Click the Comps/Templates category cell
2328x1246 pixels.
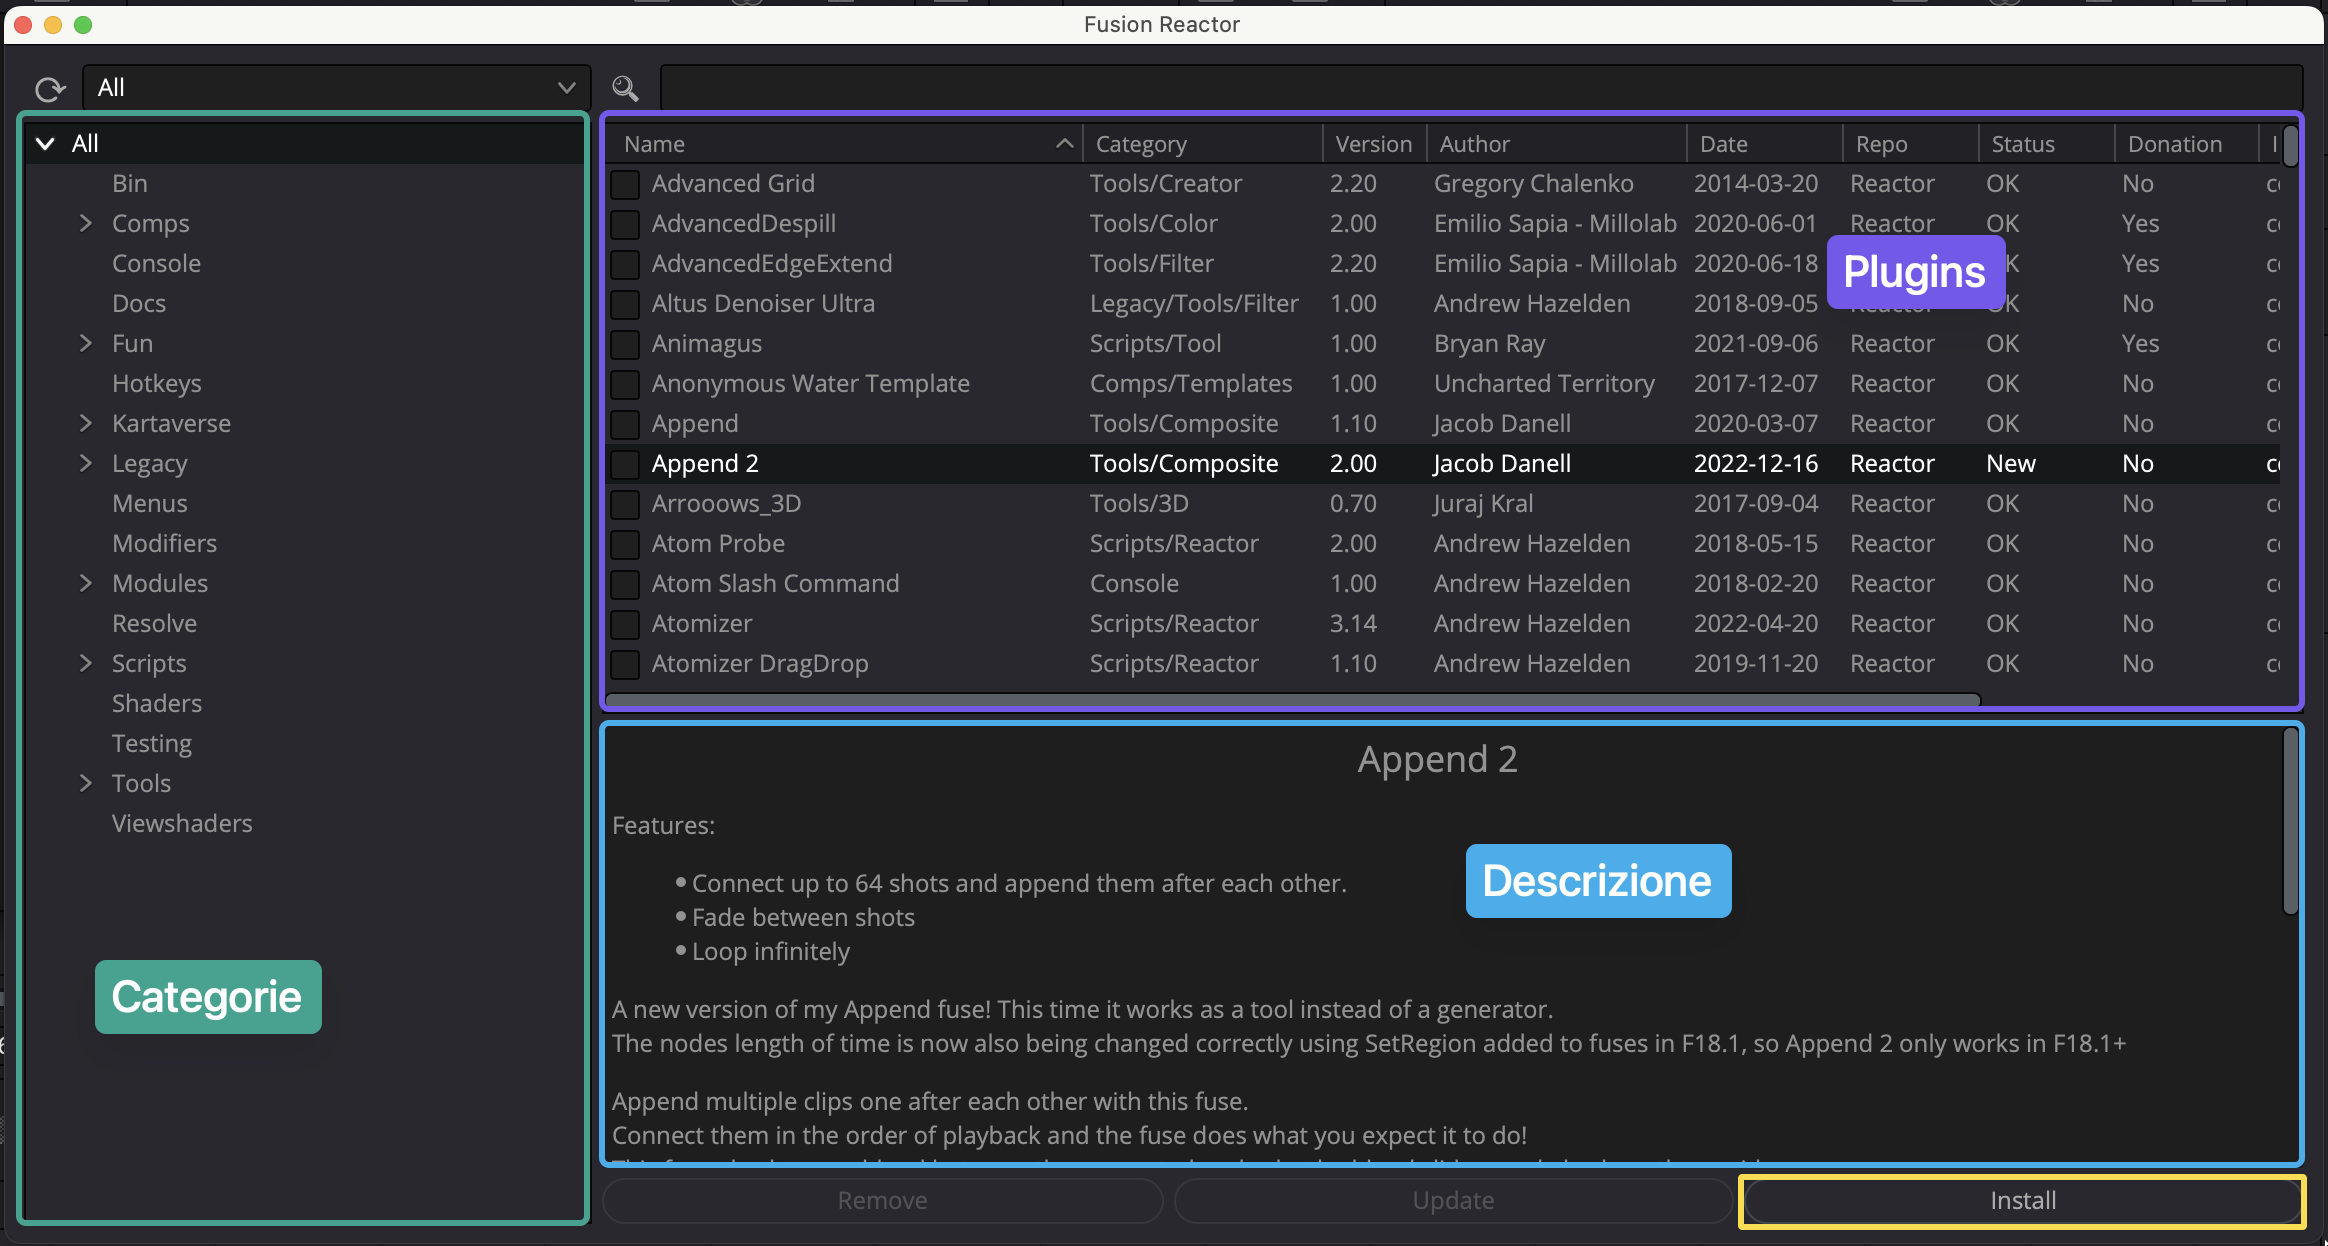pyautogui.click(x=1190, y=384)
